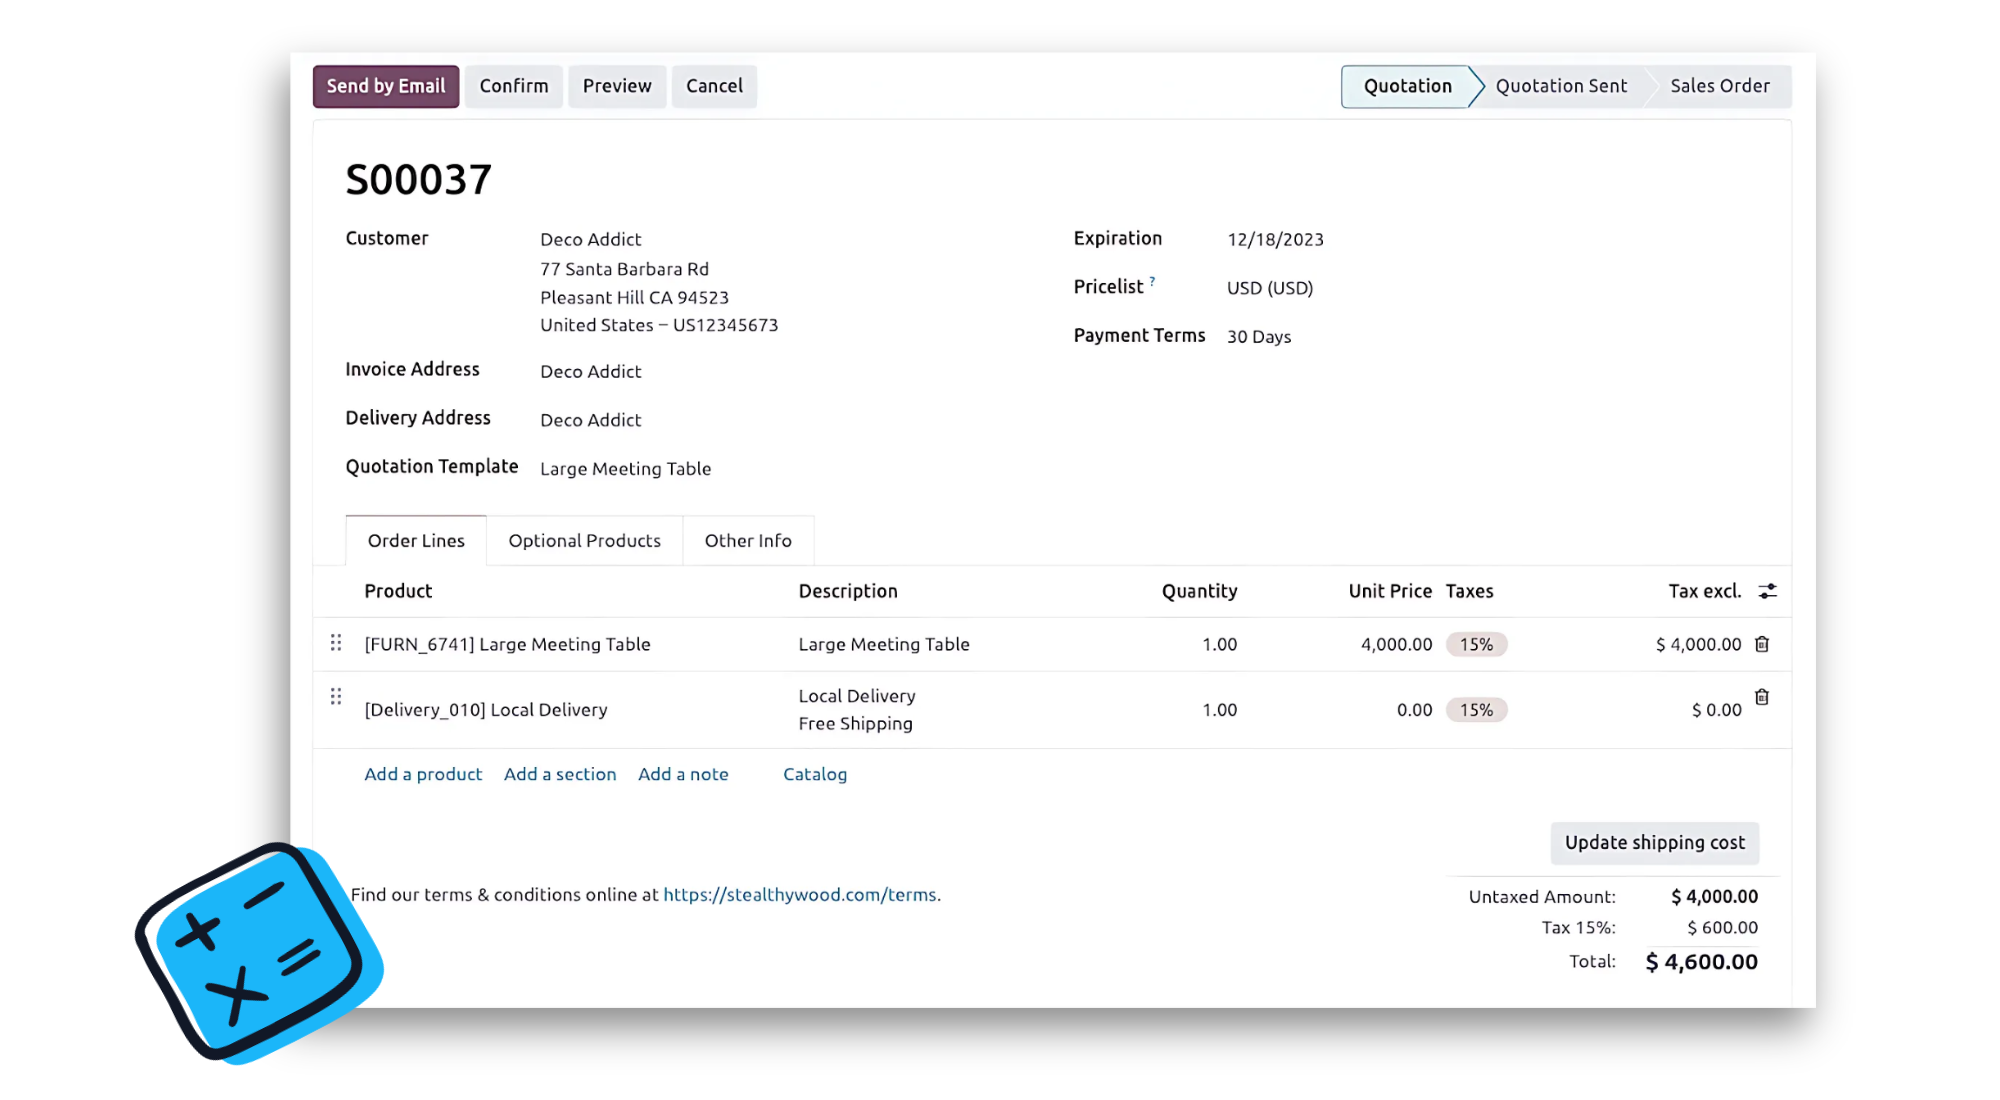Delete the Local Delivery order line
The height and width of the screenshot is (1100, 2000).
point(1762,697)
